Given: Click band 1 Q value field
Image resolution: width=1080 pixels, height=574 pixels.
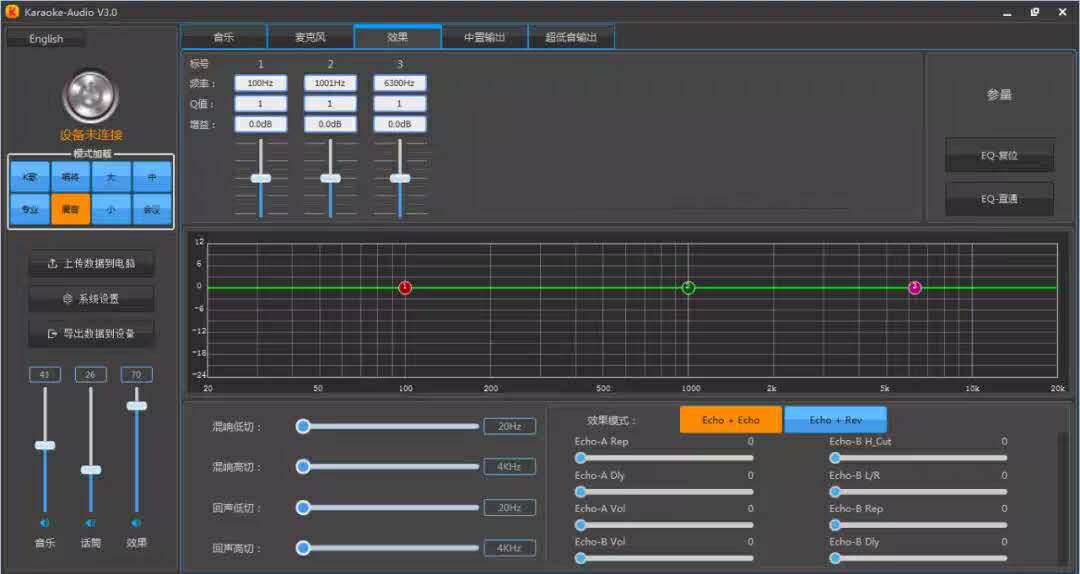Looking at the screenshot, I should click(x=260, y=104).
